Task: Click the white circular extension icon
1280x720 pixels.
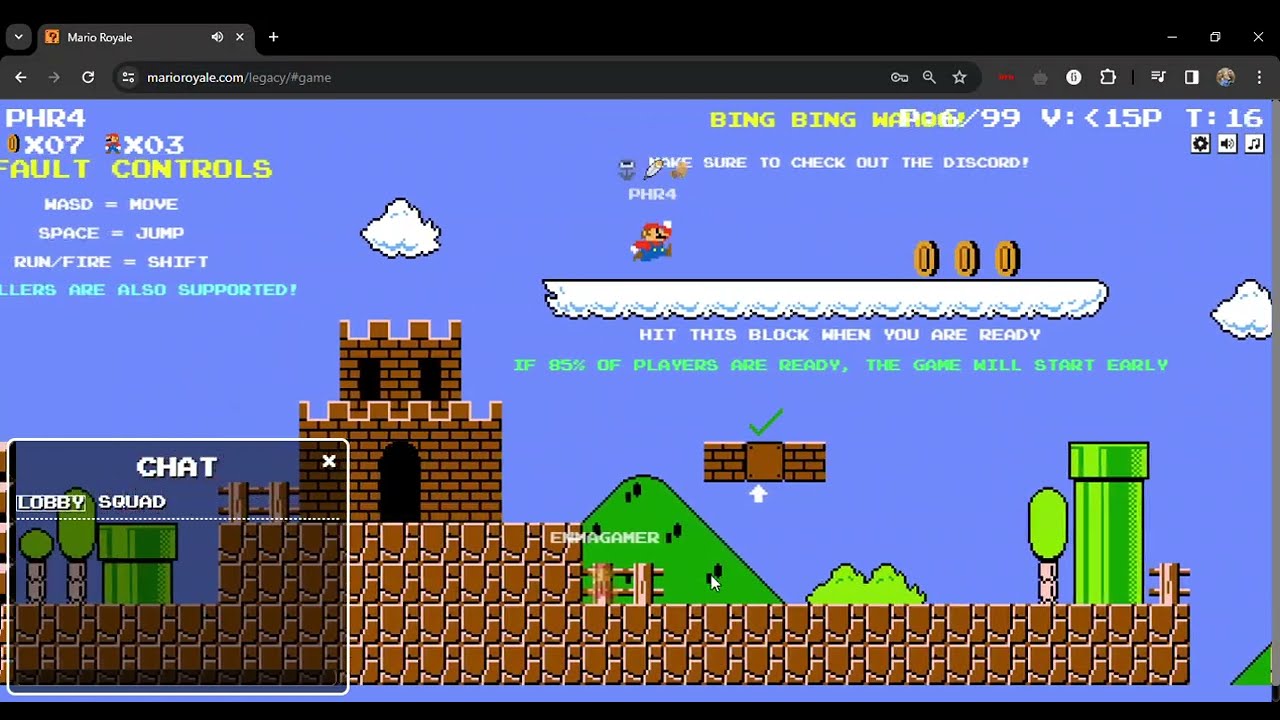Action: point(1074,77)
